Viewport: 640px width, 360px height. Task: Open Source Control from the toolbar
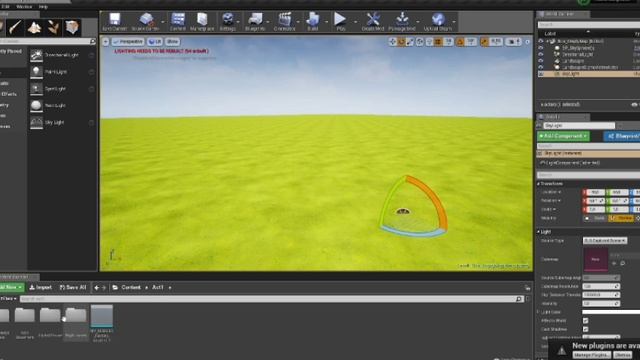(145, 22)
